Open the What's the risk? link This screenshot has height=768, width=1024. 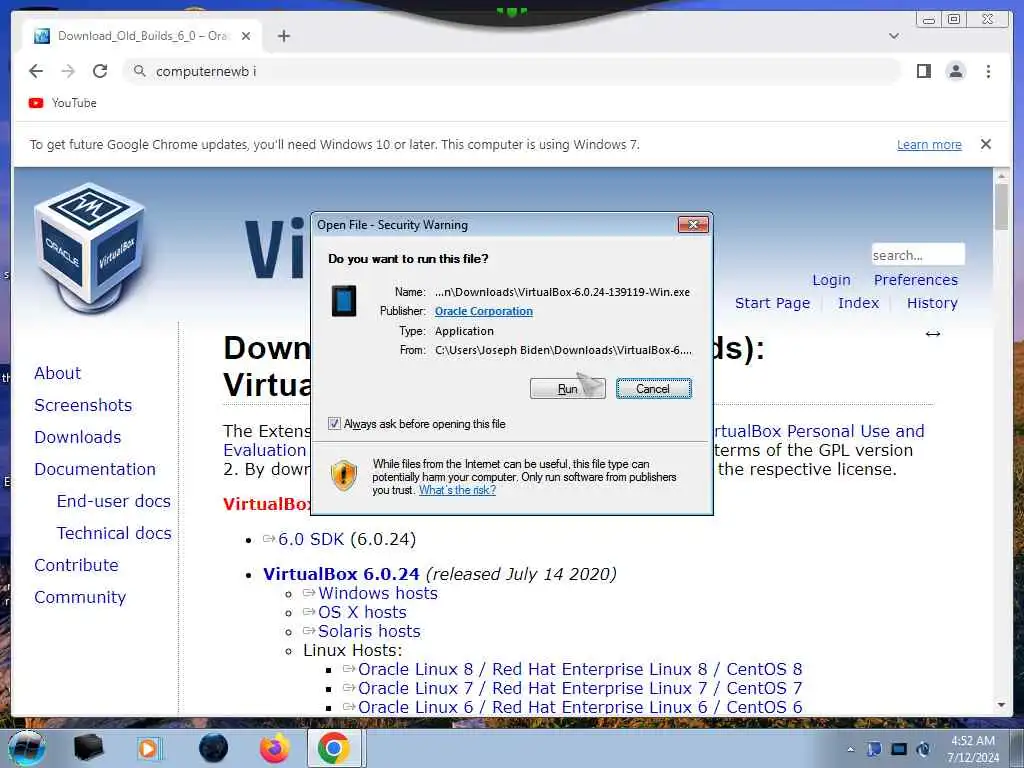(457, 490)
